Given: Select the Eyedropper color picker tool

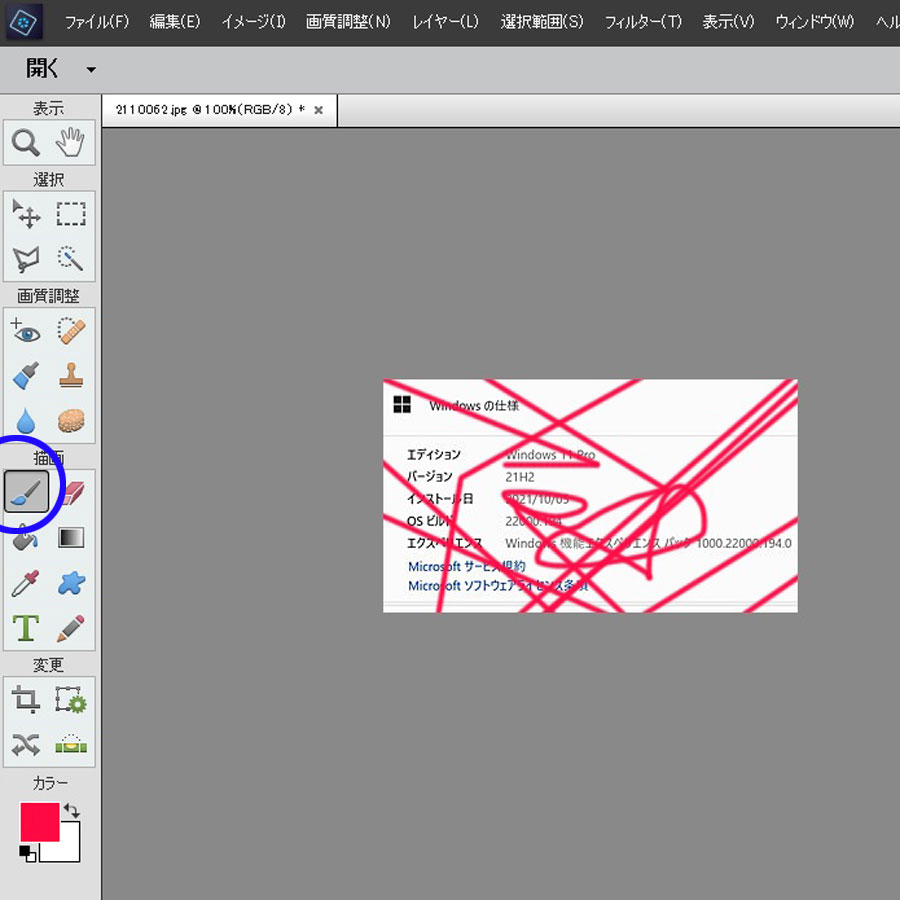Looking at the screenshot, I should [26, 583].
